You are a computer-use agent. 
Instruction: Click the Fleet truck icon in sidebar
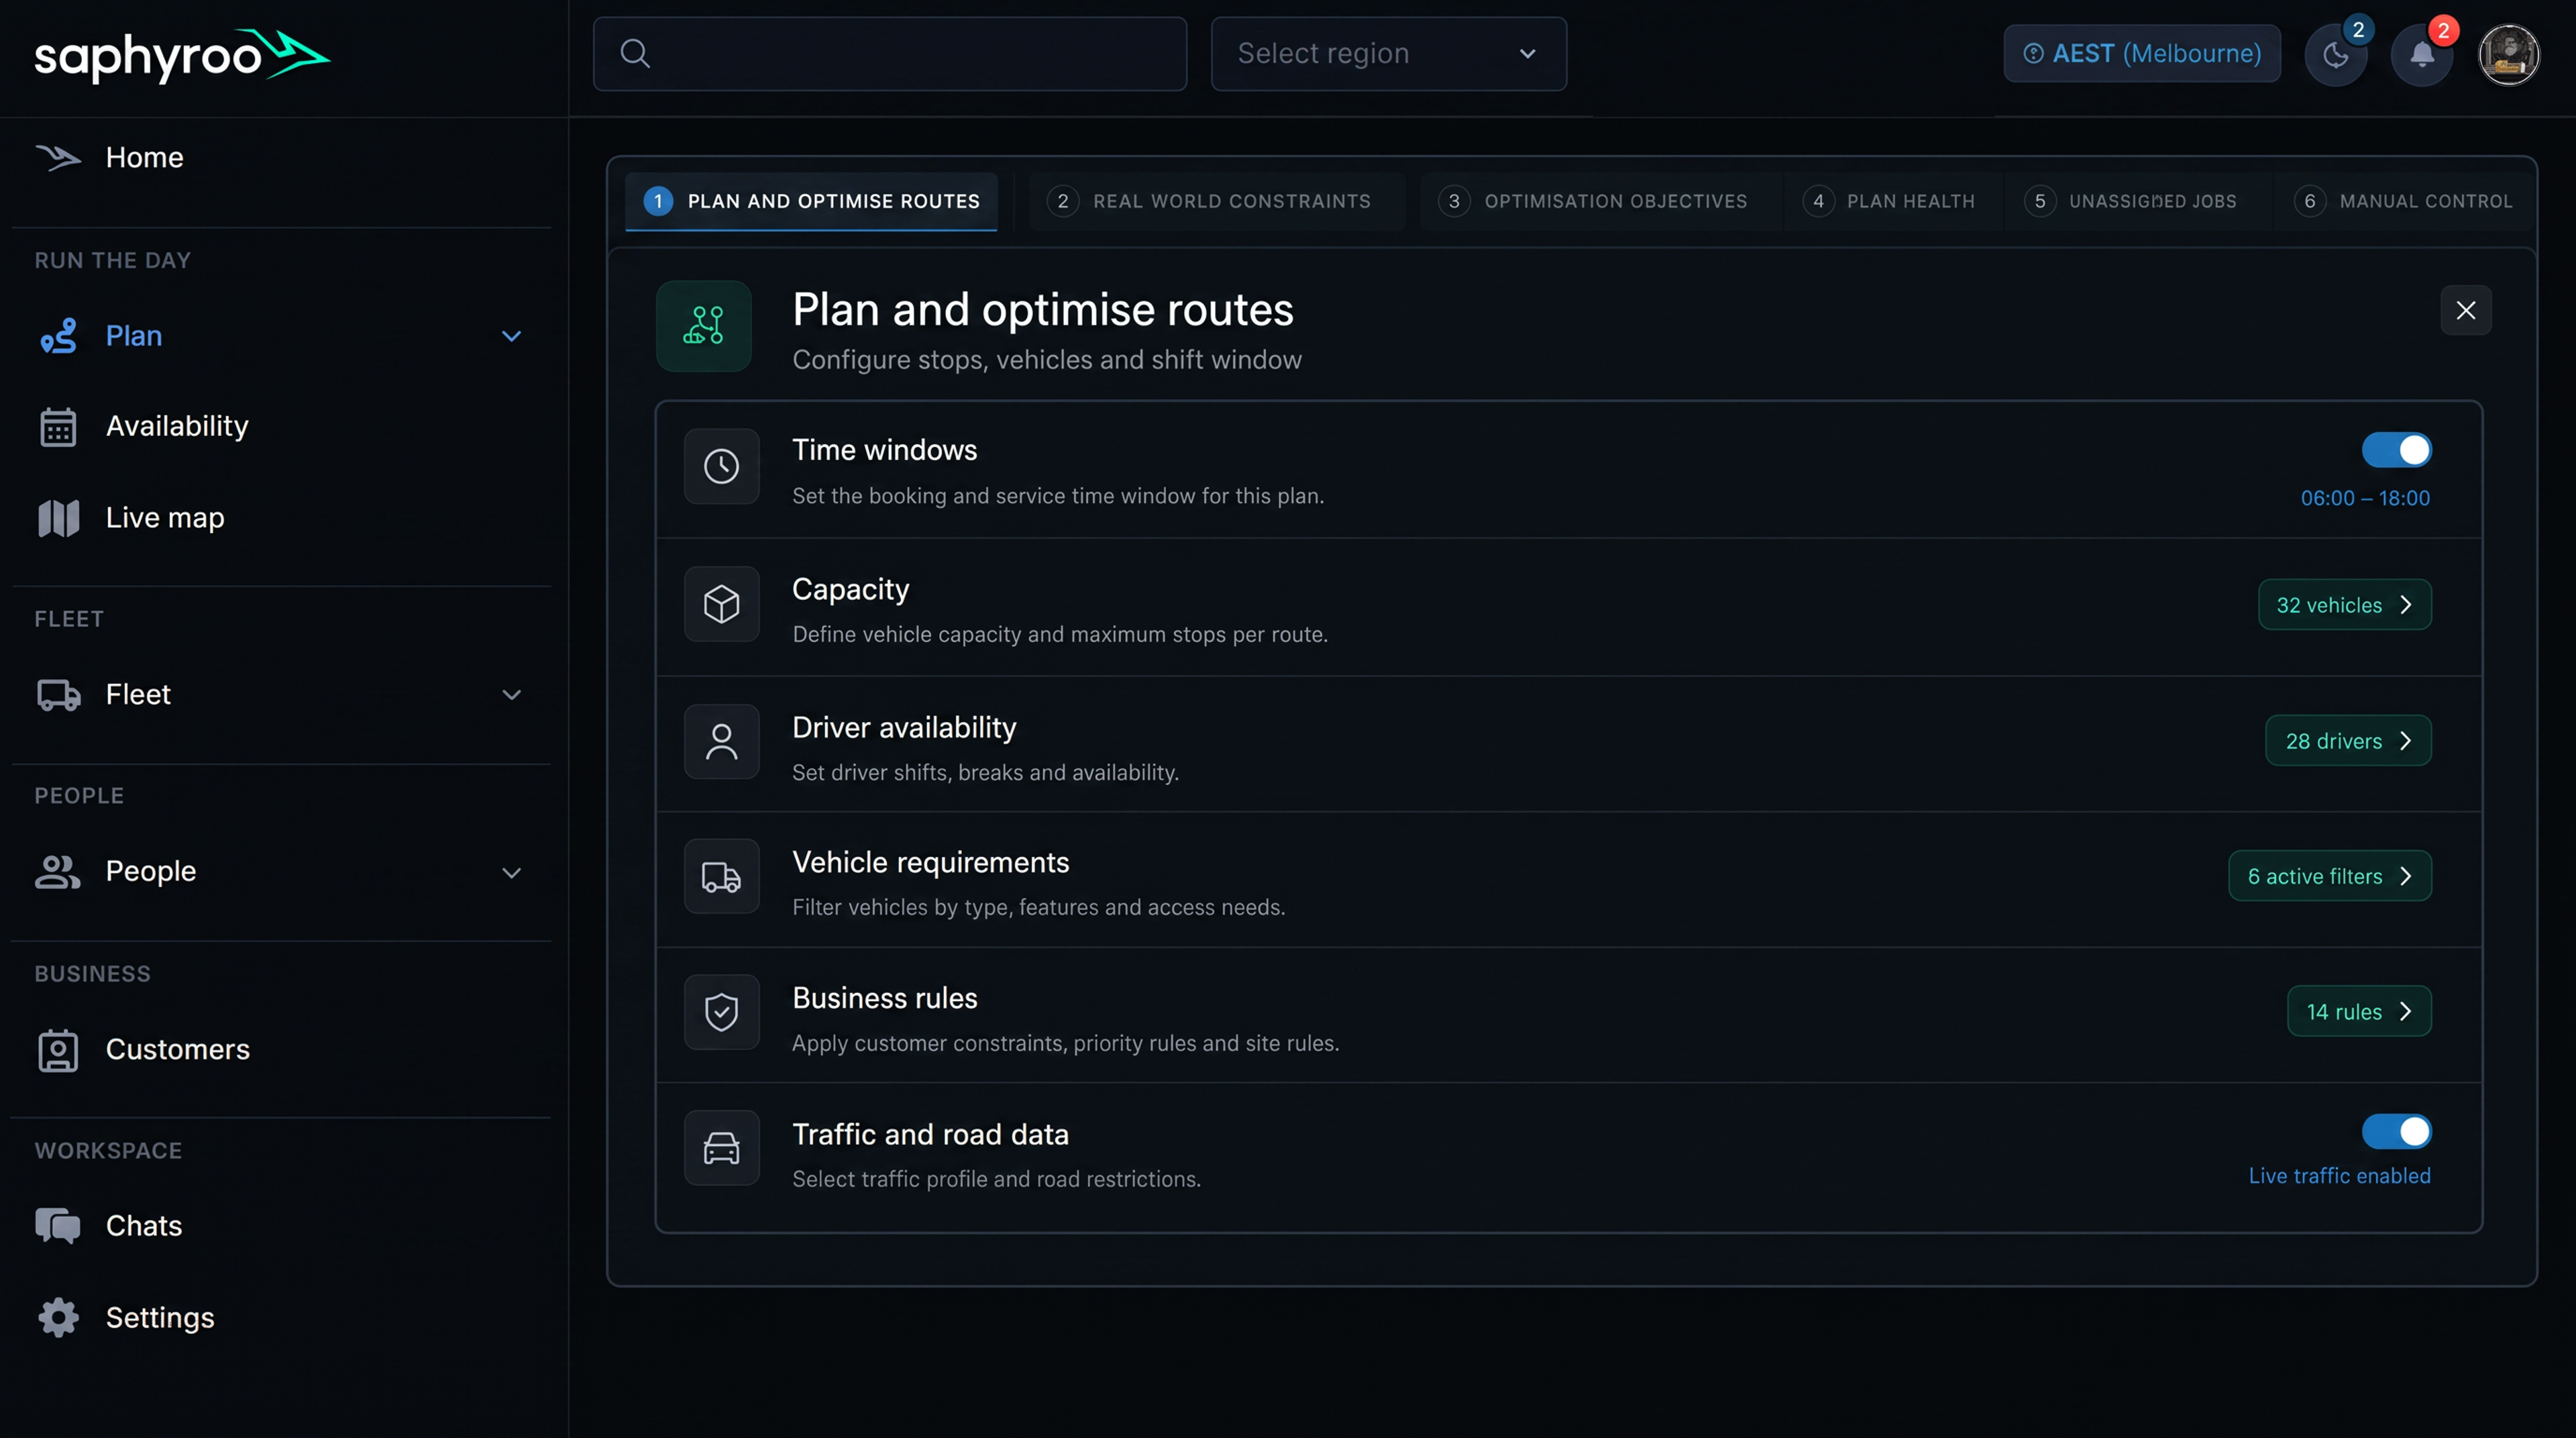coord(58,695)
